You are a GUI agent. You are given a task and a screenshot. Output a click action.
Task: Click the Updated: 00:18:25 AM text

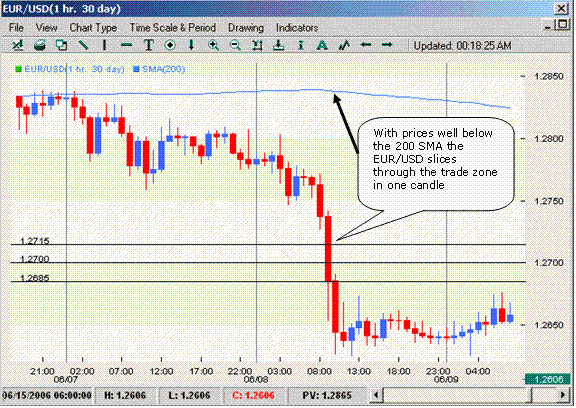[x=462, y=46]
